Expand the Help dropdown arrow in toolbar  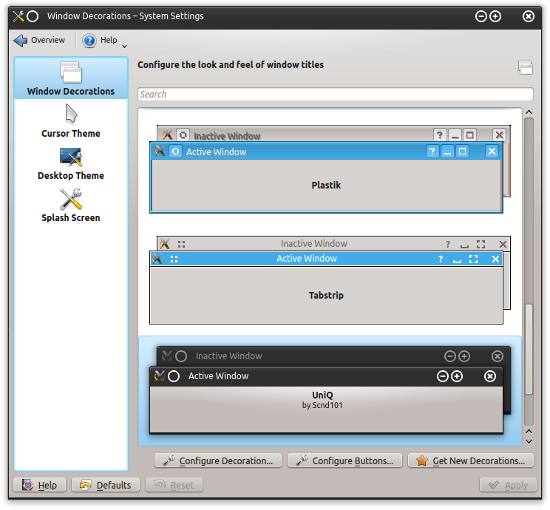click(124, 46)
